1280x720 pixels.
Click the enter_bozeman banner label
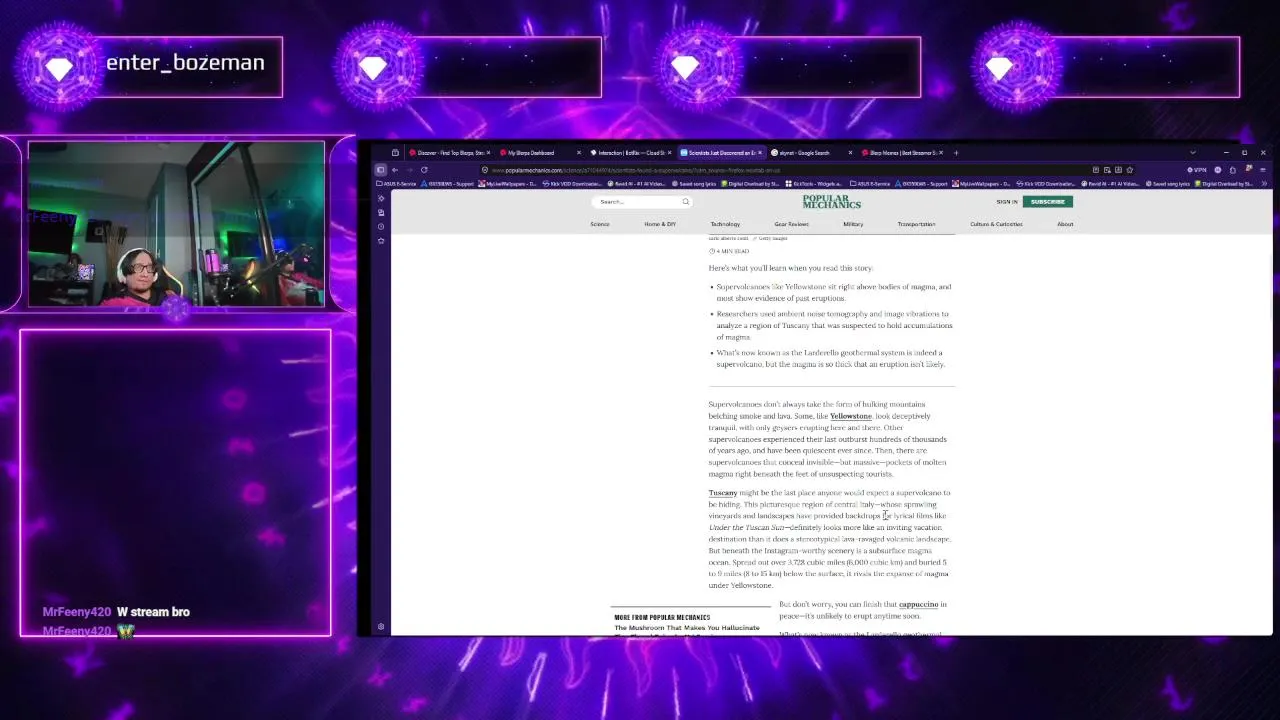tap(185, 63)
